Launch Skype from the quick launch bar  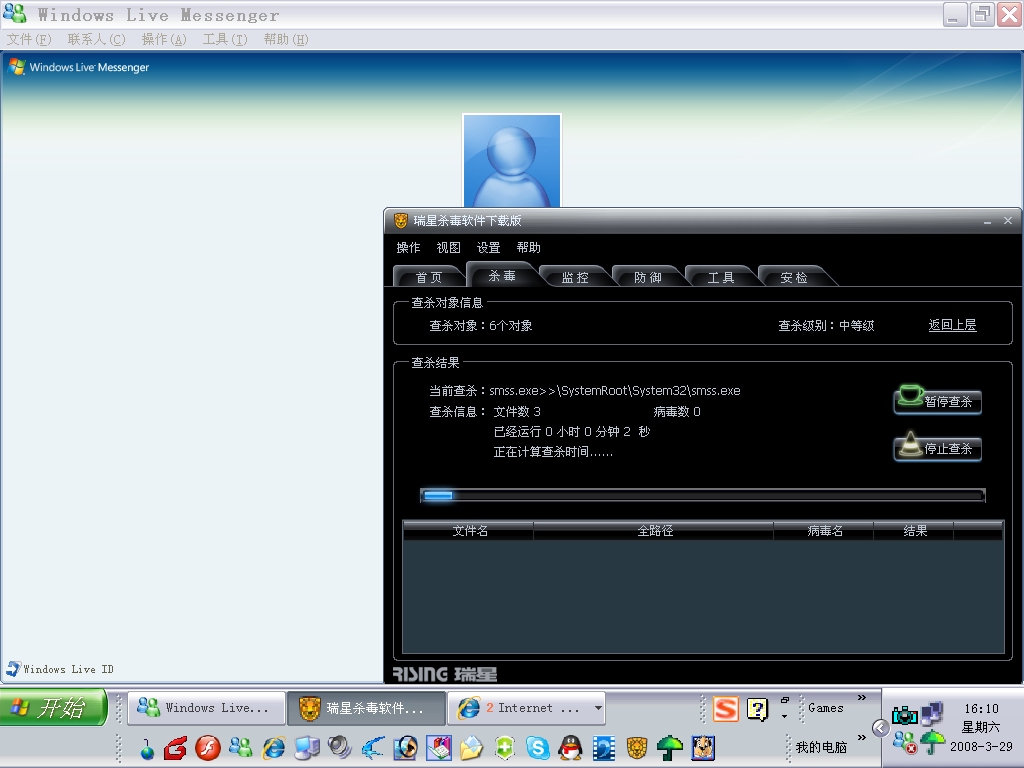click(x=537, y=748)
